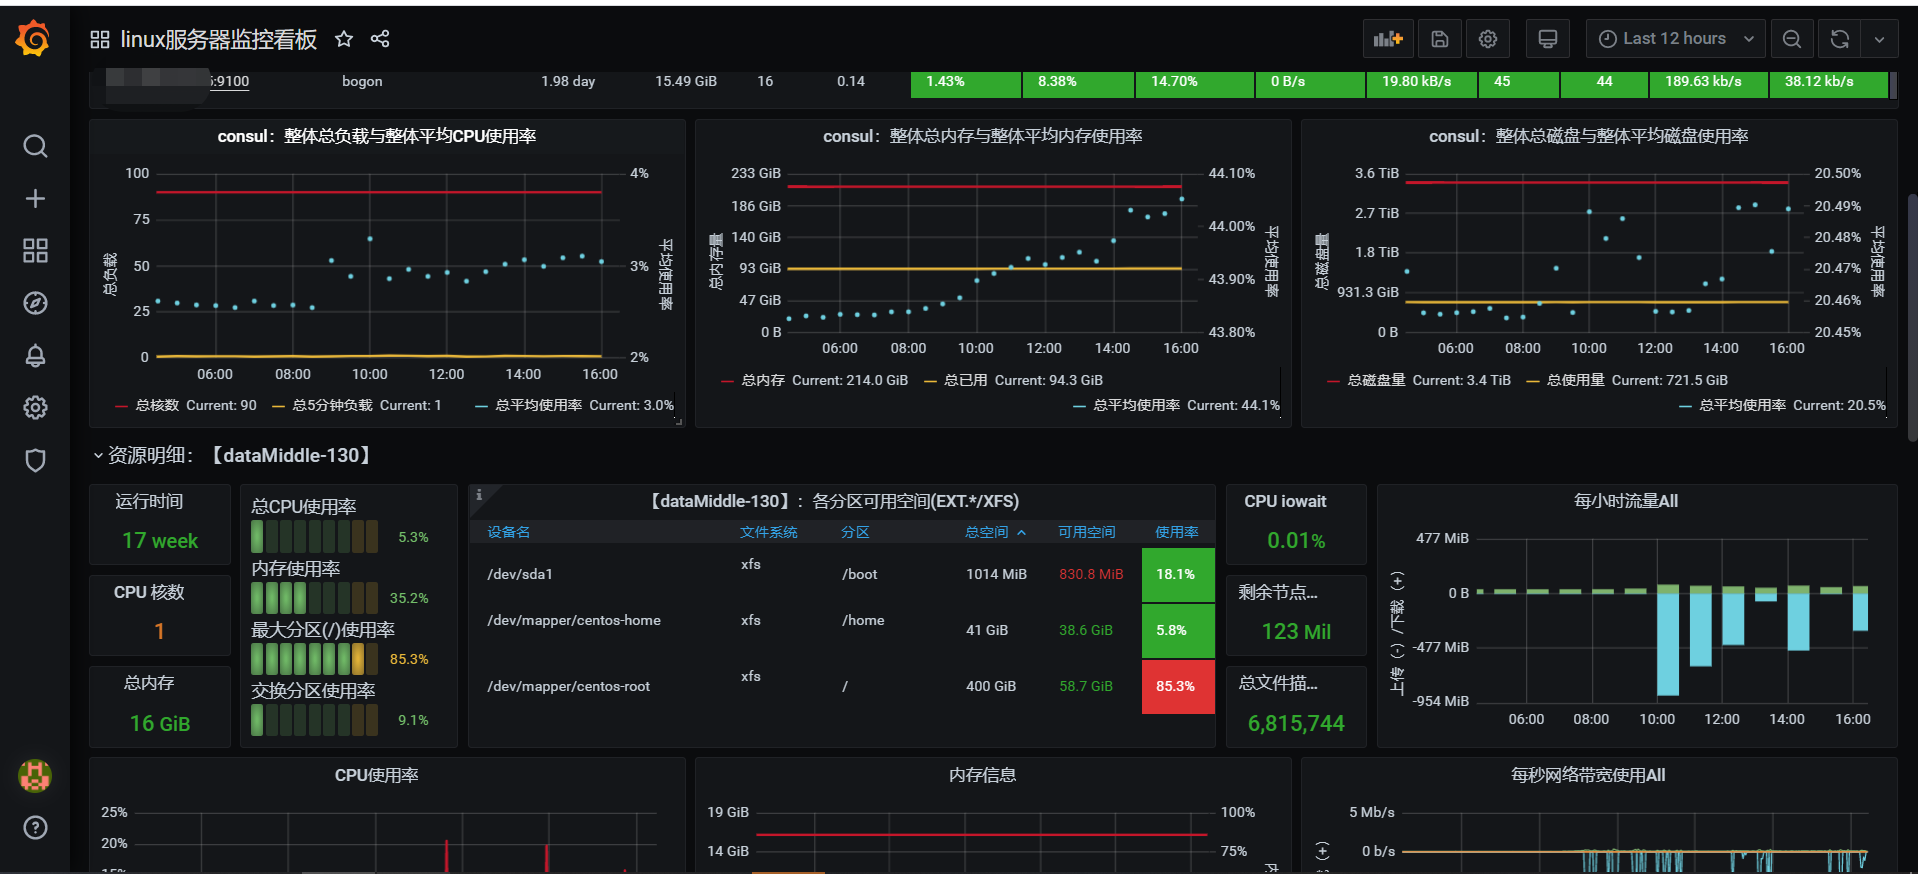Image resolution: width=1918 pixels, height=874 pixels.
Task: Open the Last 12 hours time picker
Action: click(x=1675, y=39)
